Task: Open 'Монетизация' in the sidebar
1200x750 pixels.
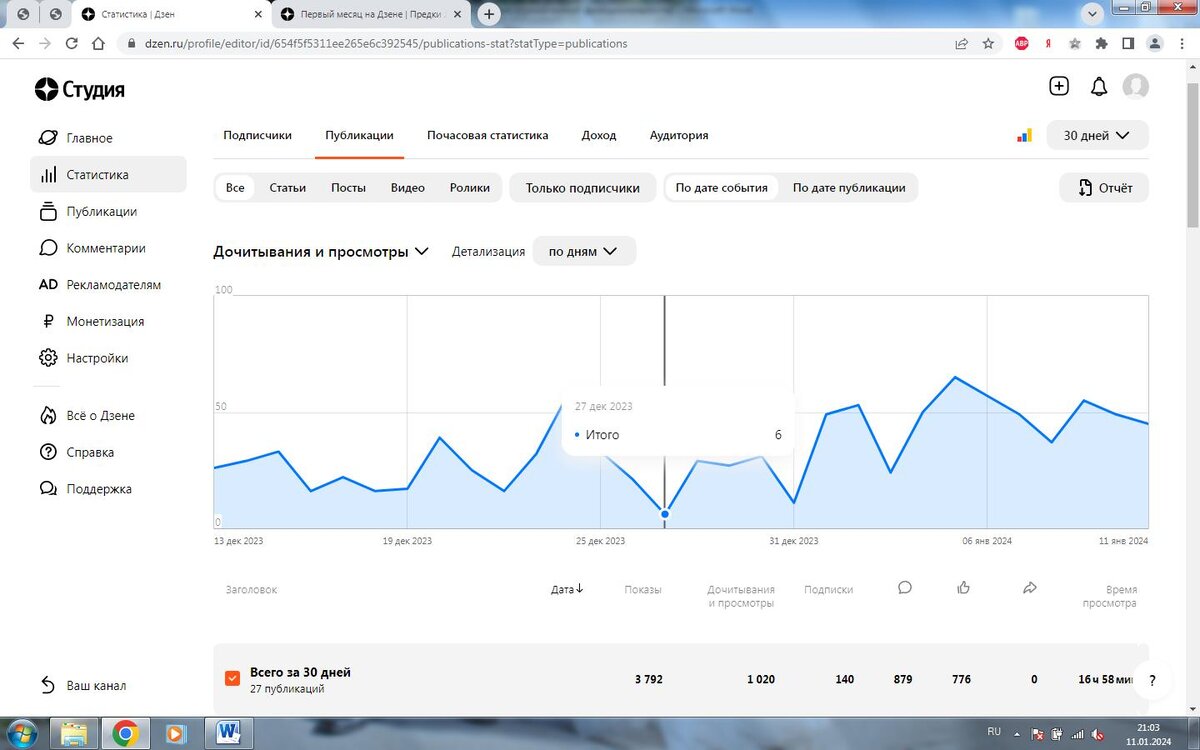Action: [91, 321]
